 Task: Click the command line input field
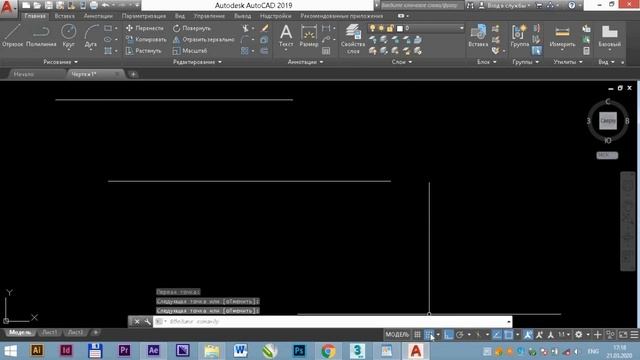332,322
